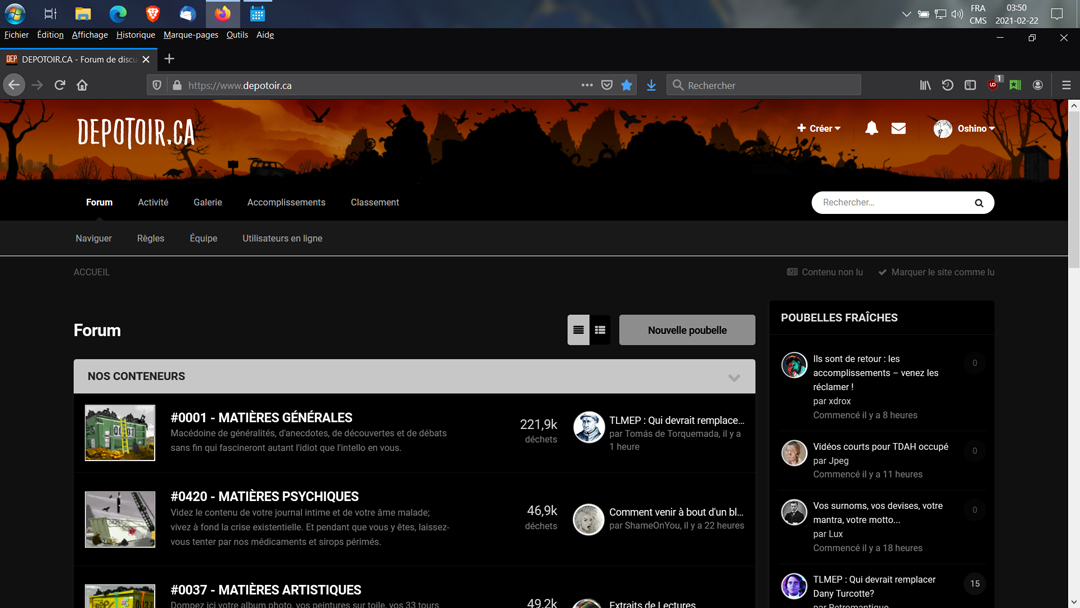Open the Firefox account icon
This screenshot has width=1080, height=608.
click(1037, 85)
